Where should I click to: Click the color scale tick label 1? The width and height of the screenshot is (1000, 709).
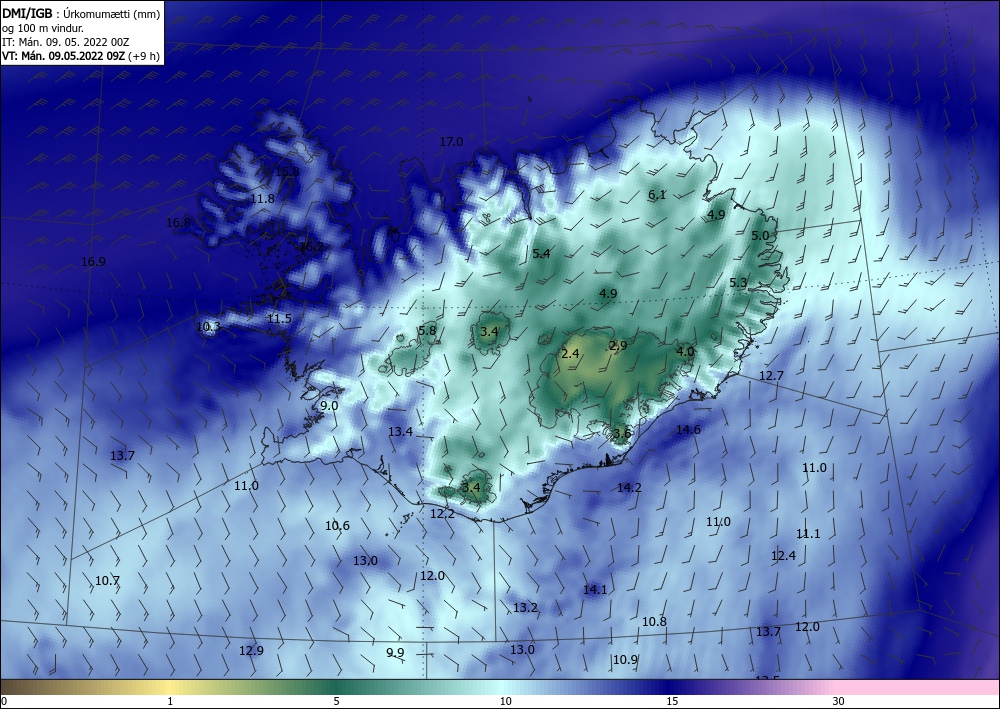click(170, 701)
